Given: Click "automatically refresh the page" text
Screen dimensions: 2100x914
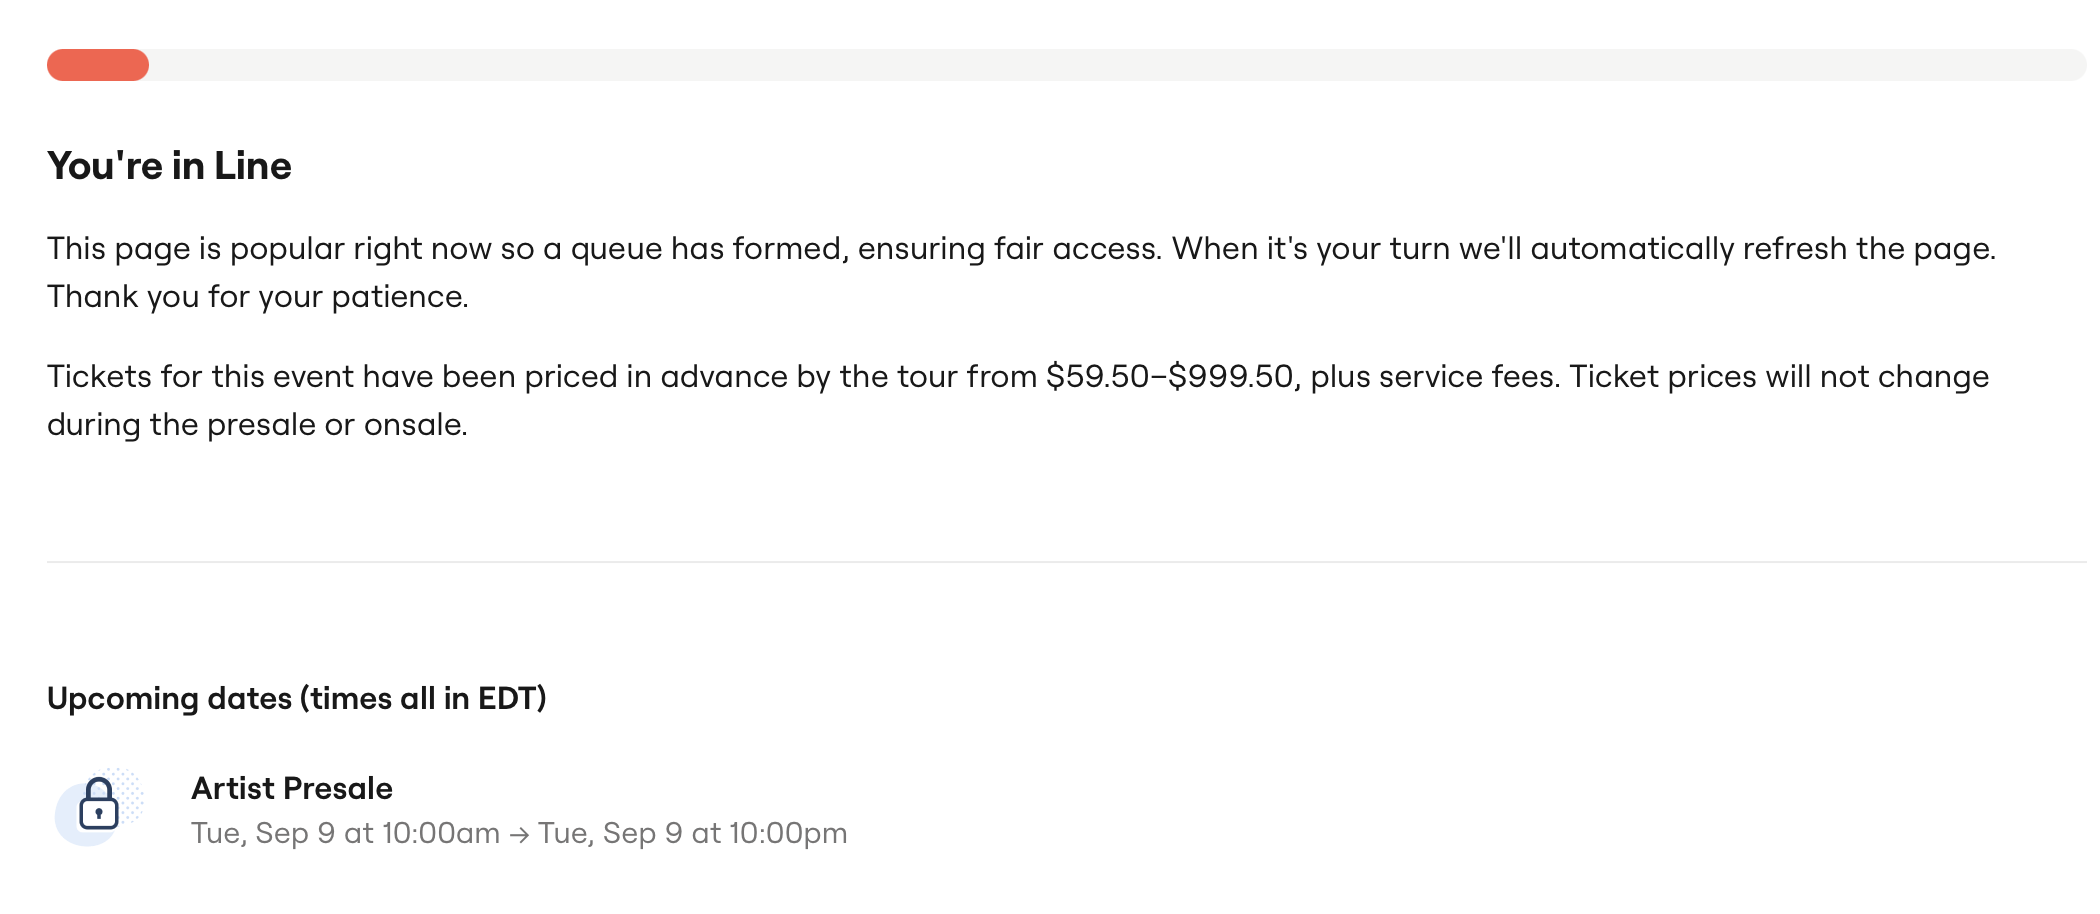Looking at the screenshot, I should (1762, 249).
